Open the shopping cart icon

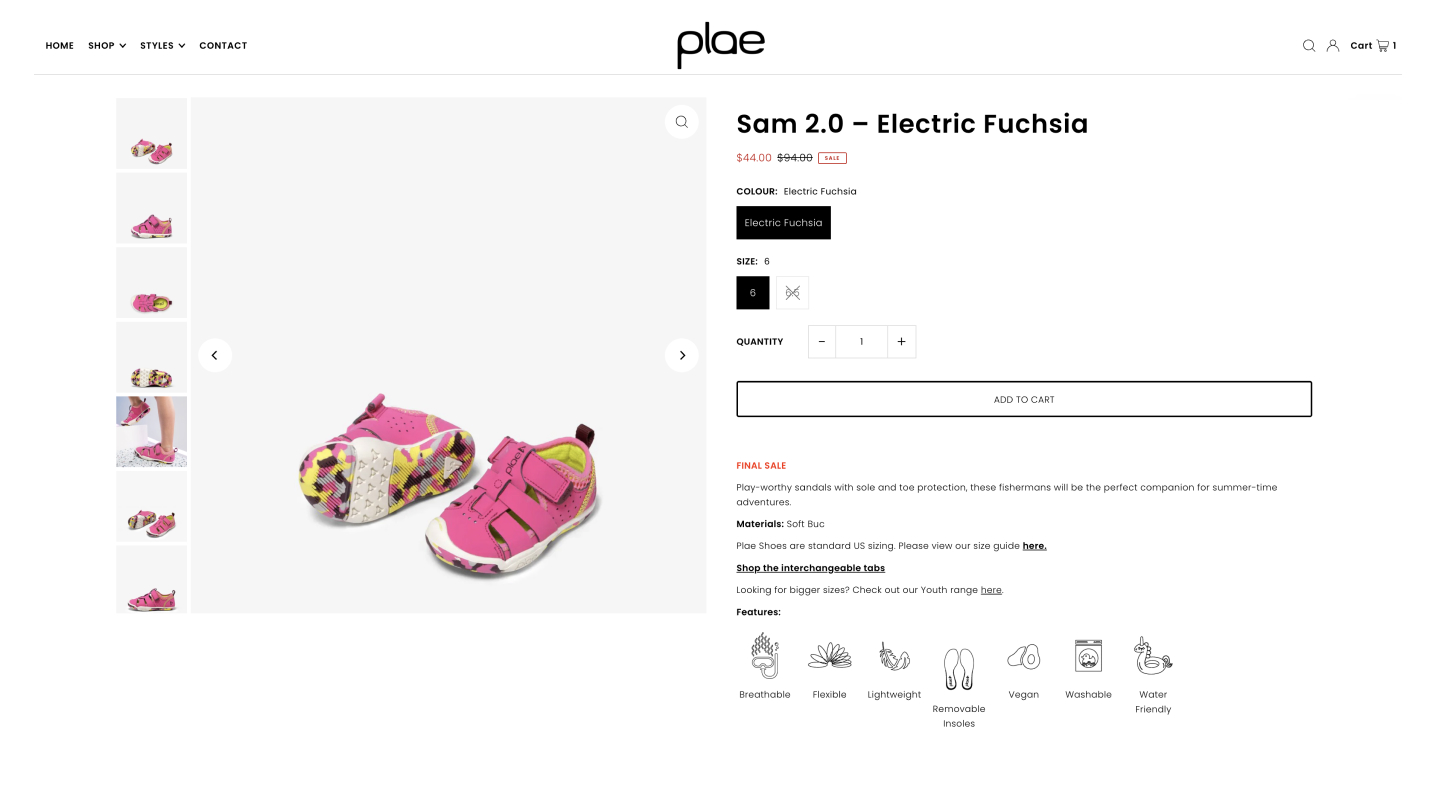(x=1382, y=46)
